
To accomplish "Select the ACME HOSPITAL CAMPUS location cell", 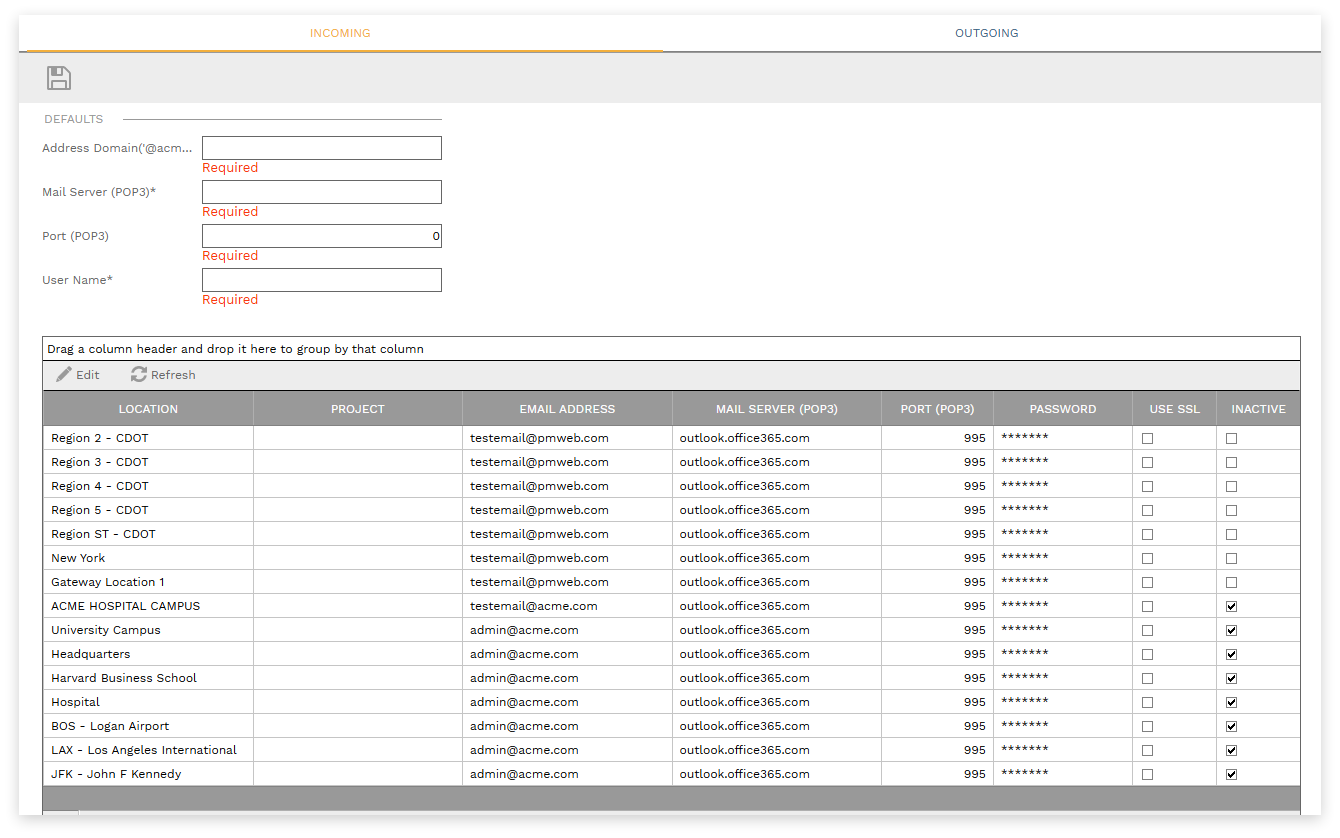I will click(126, 606).
